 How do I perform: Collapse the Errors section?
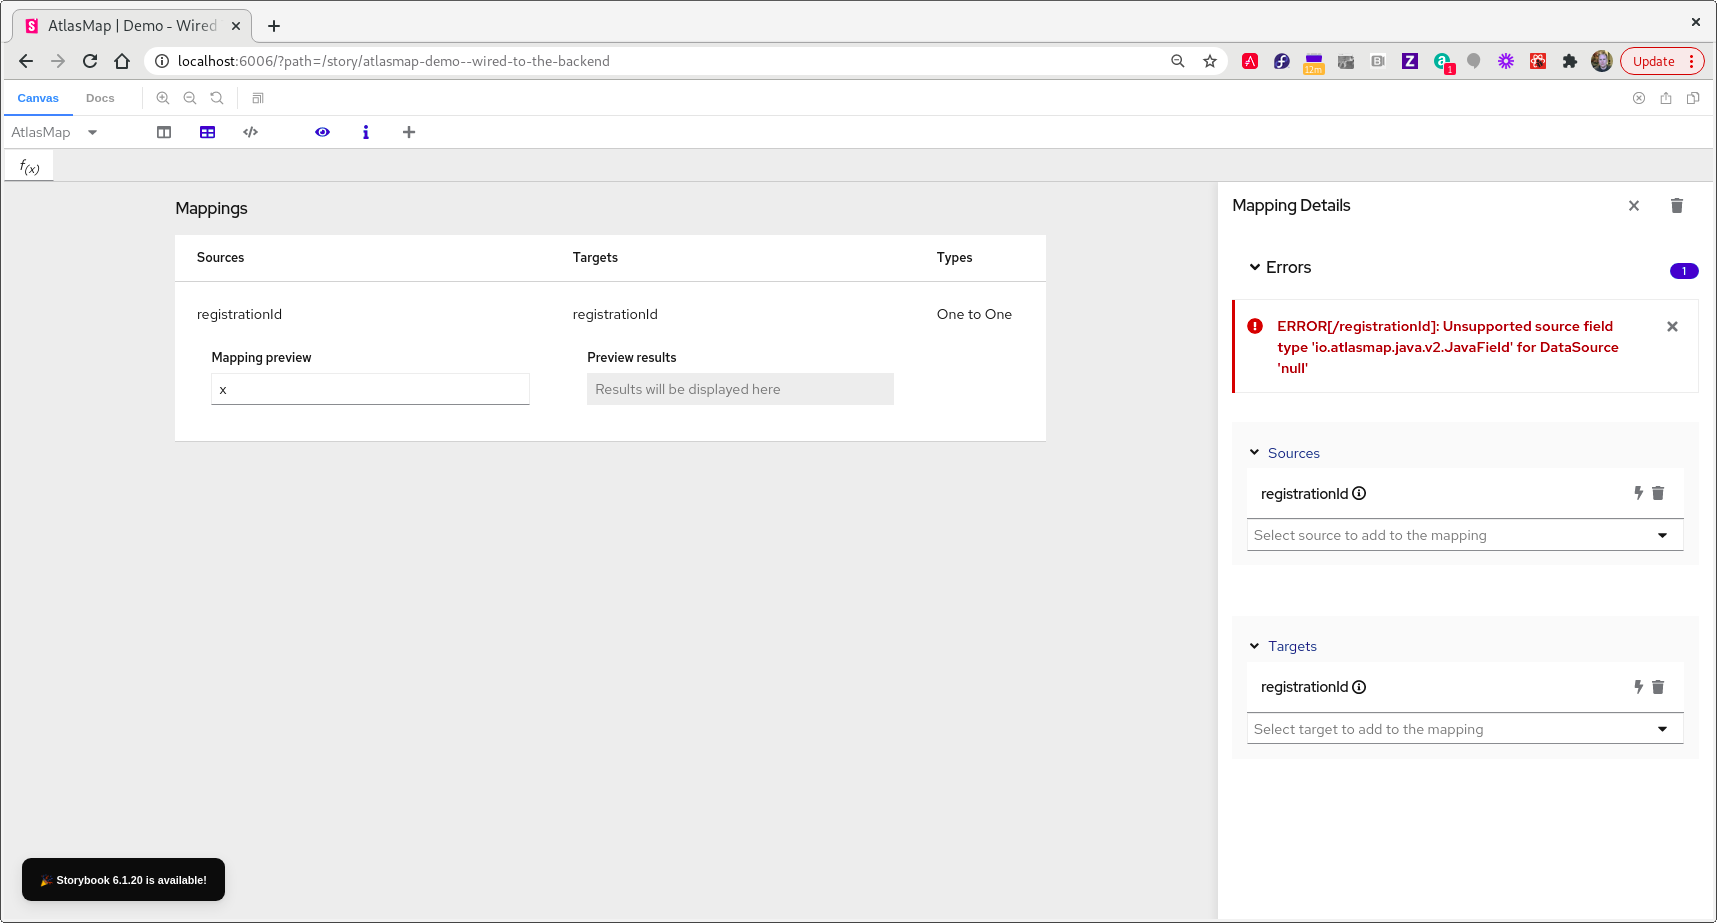click(1255, 267)
